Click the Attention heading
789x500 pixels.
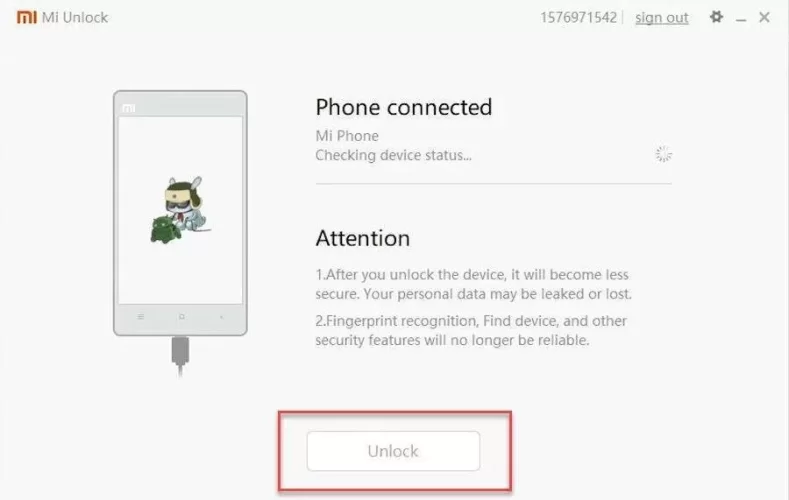[363, 238]
